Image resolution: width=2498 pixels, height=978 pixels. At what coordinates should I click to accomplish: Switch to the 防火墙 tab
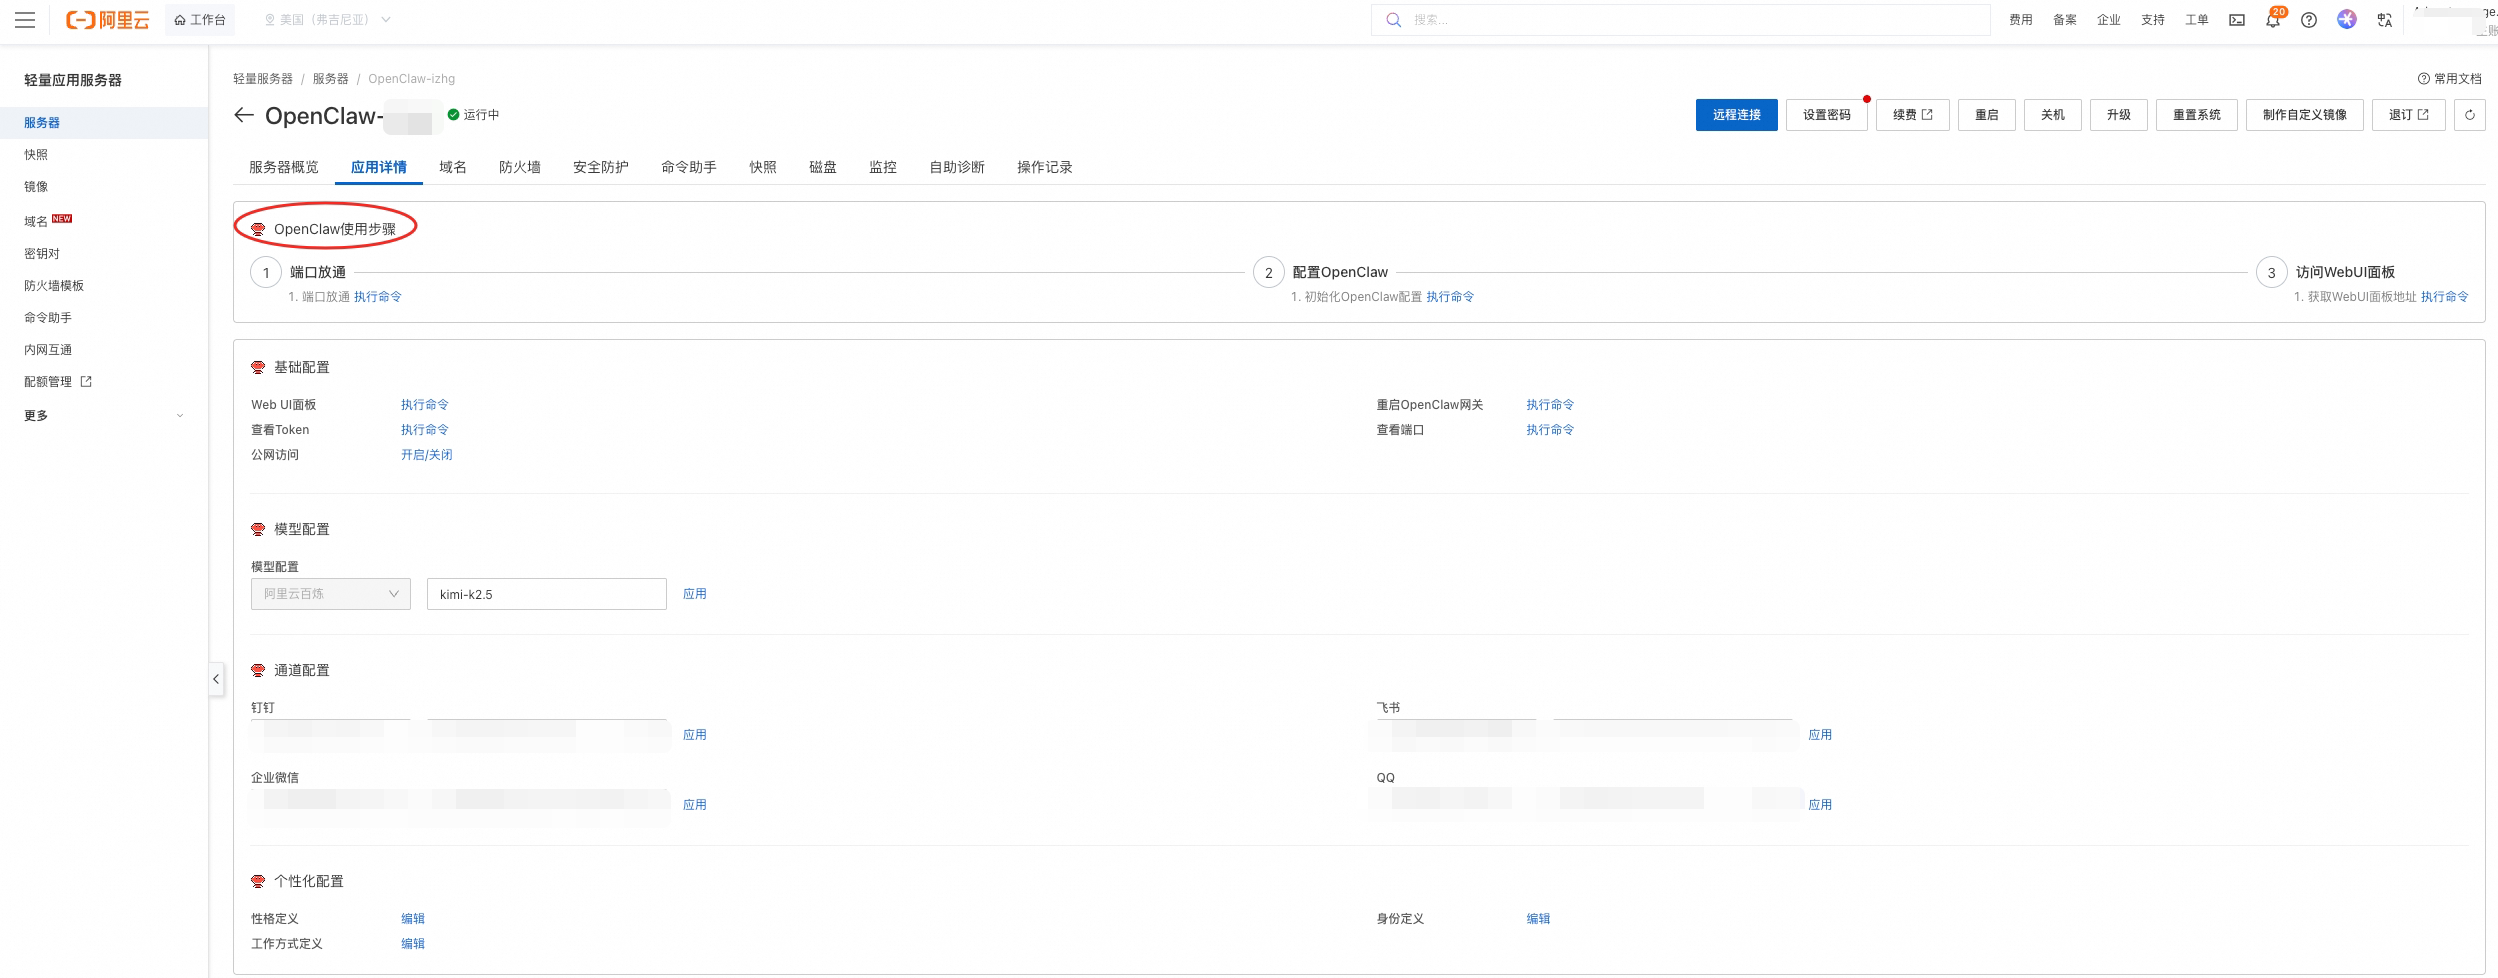coord(520,167)
